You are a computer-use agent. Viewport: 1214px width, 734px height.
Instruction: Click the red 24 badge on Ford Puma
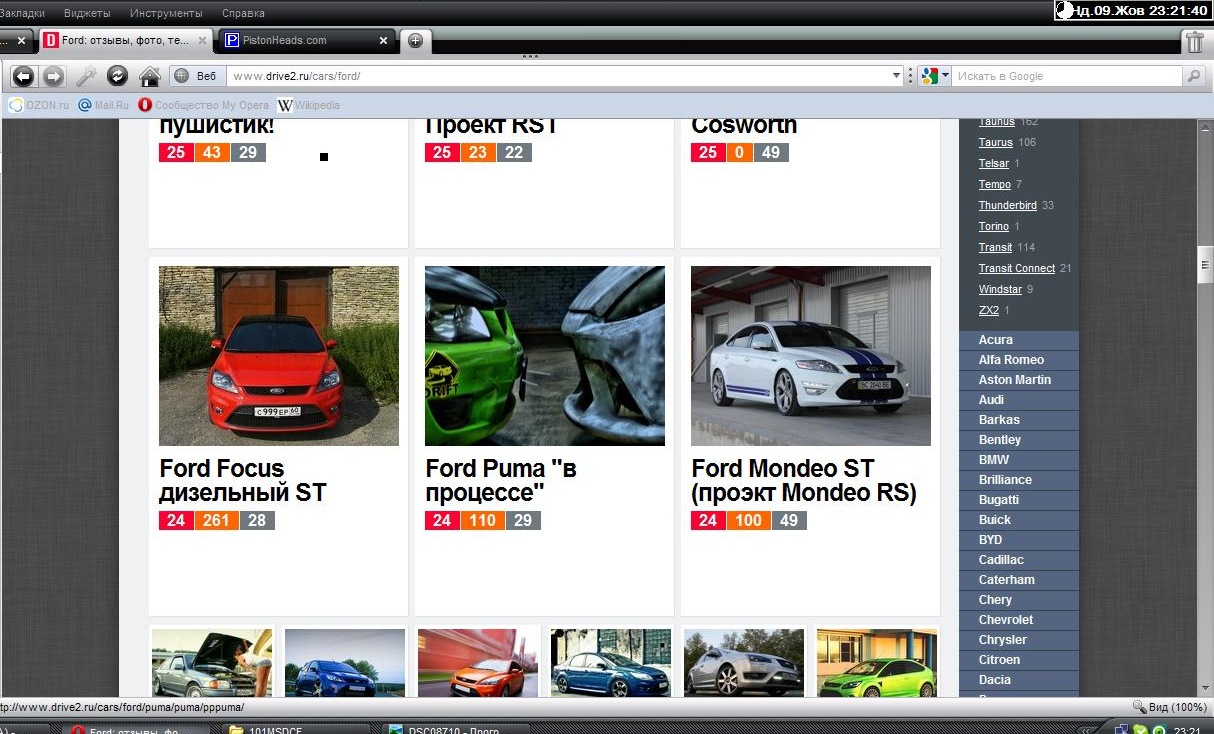[442, 520]
